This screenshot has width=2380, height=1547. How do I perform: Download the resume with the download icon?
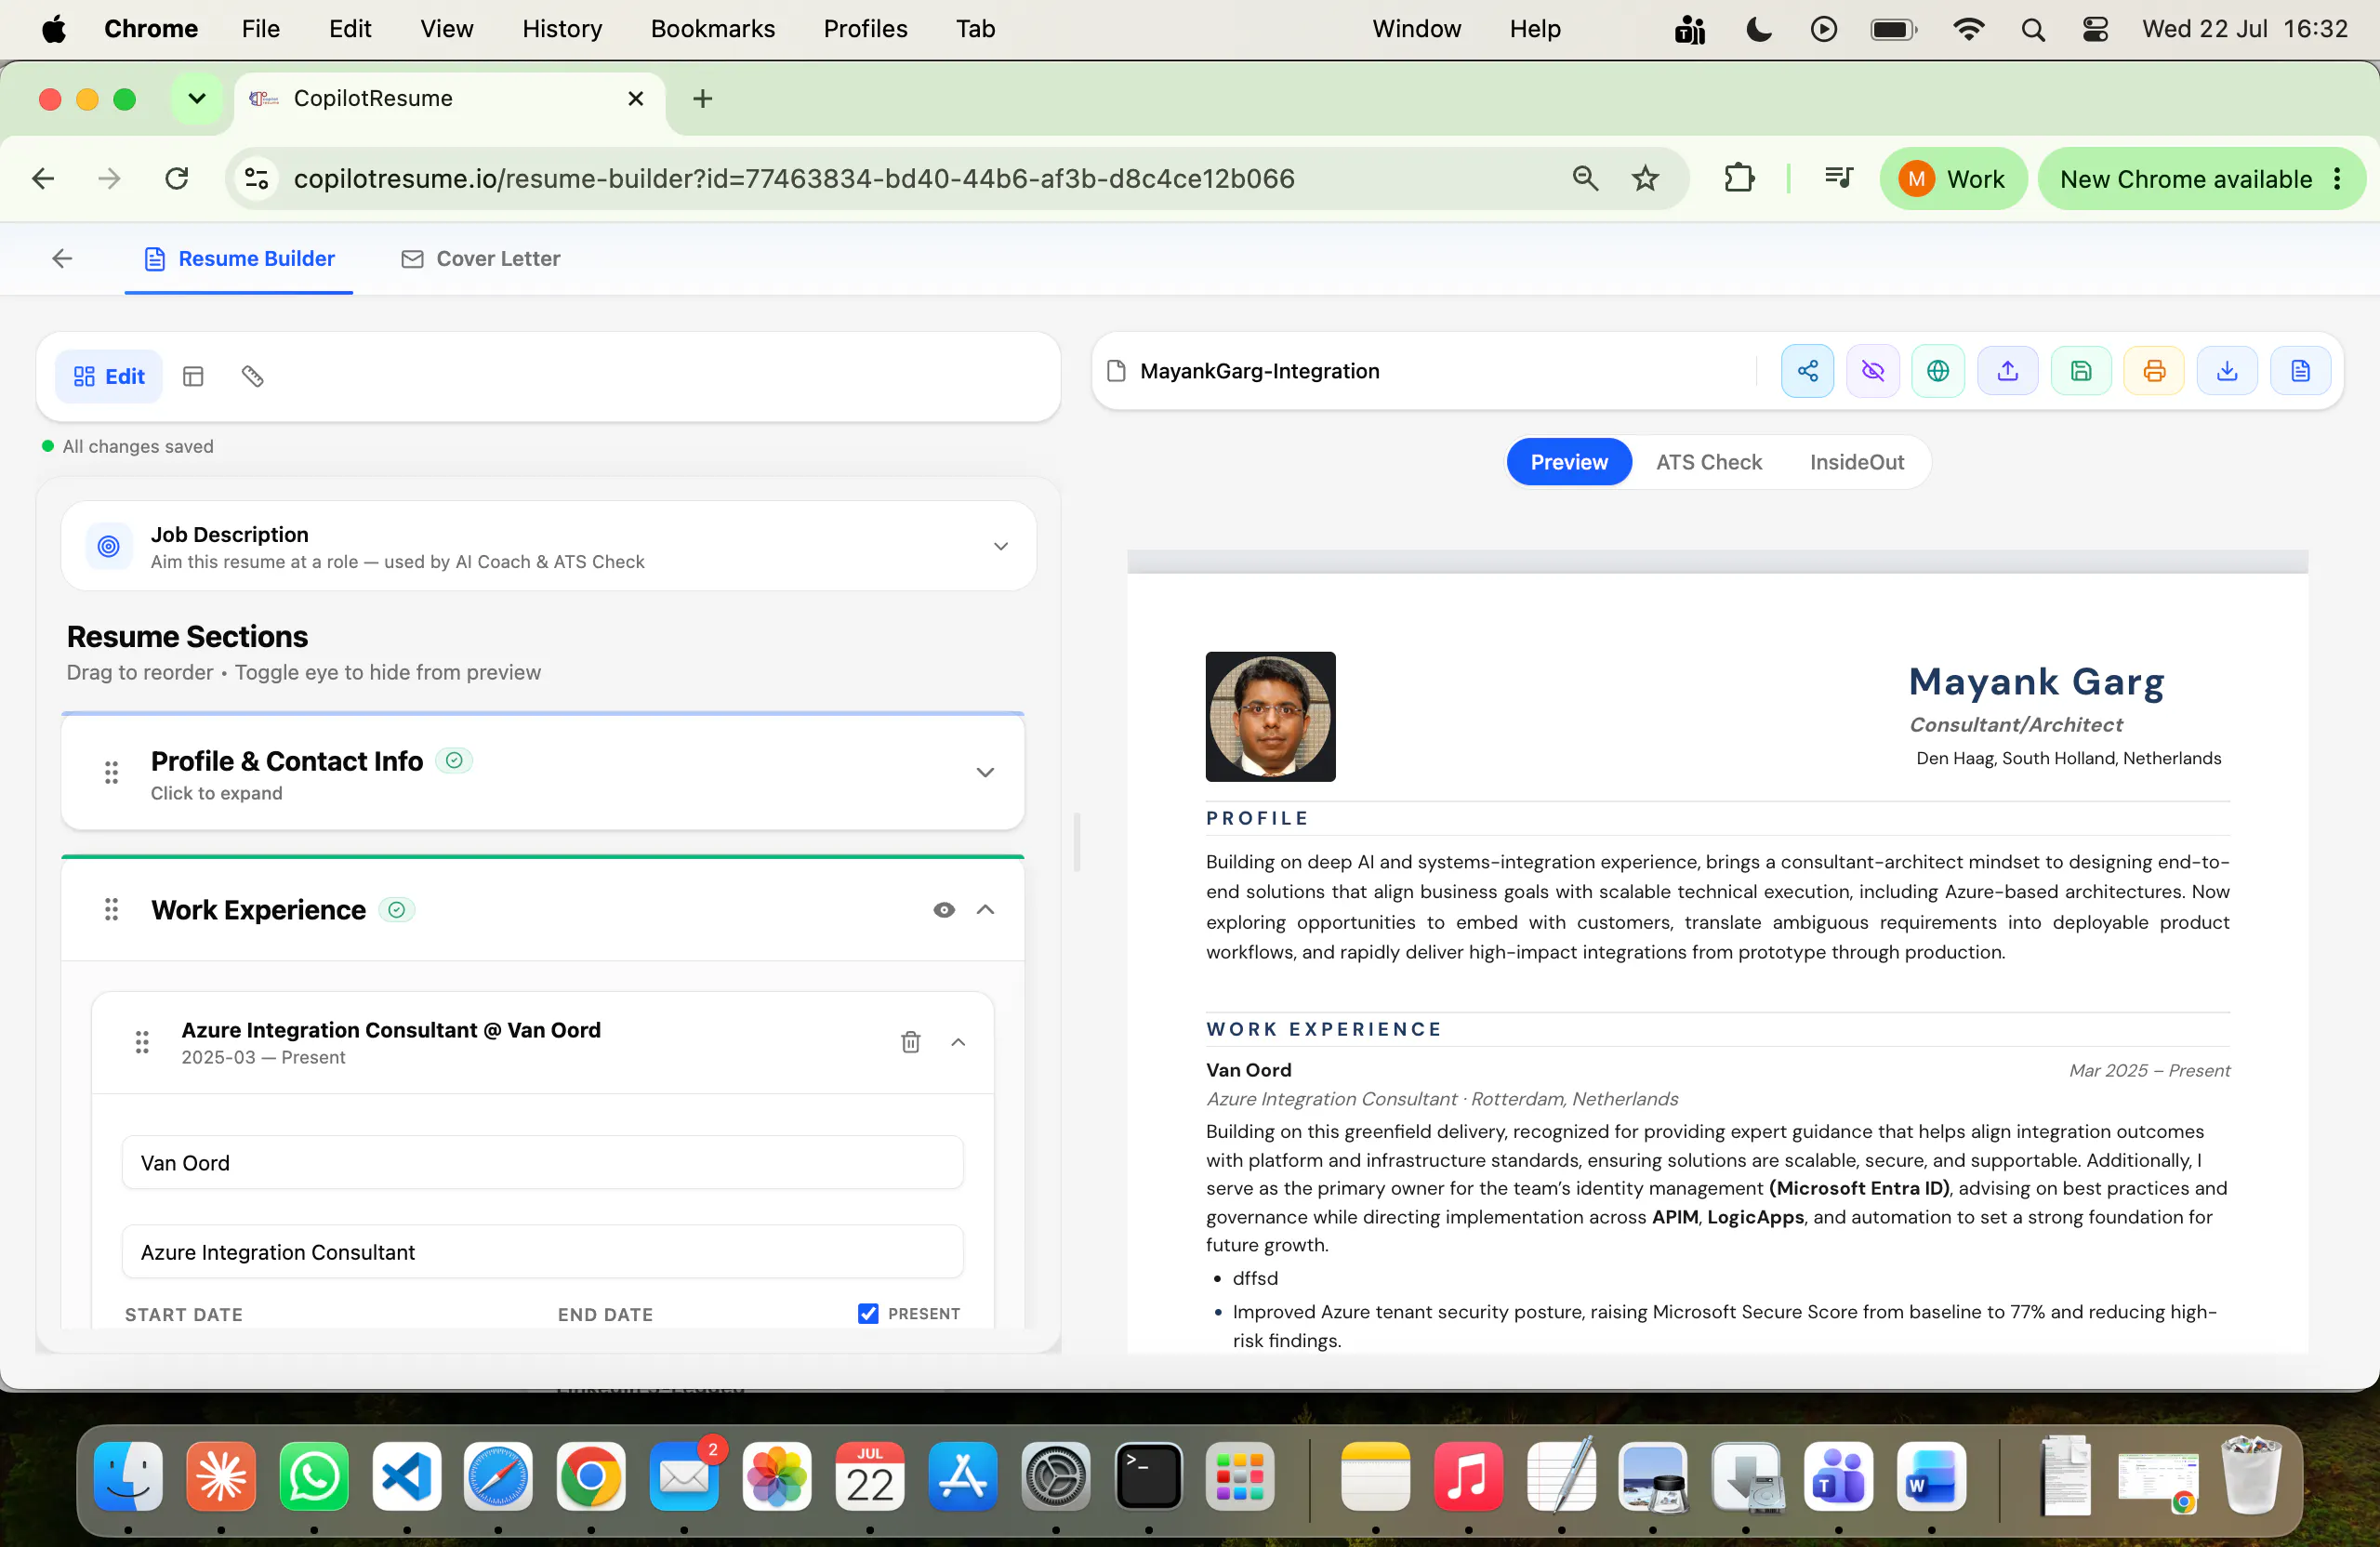(x=2227, y=372)
